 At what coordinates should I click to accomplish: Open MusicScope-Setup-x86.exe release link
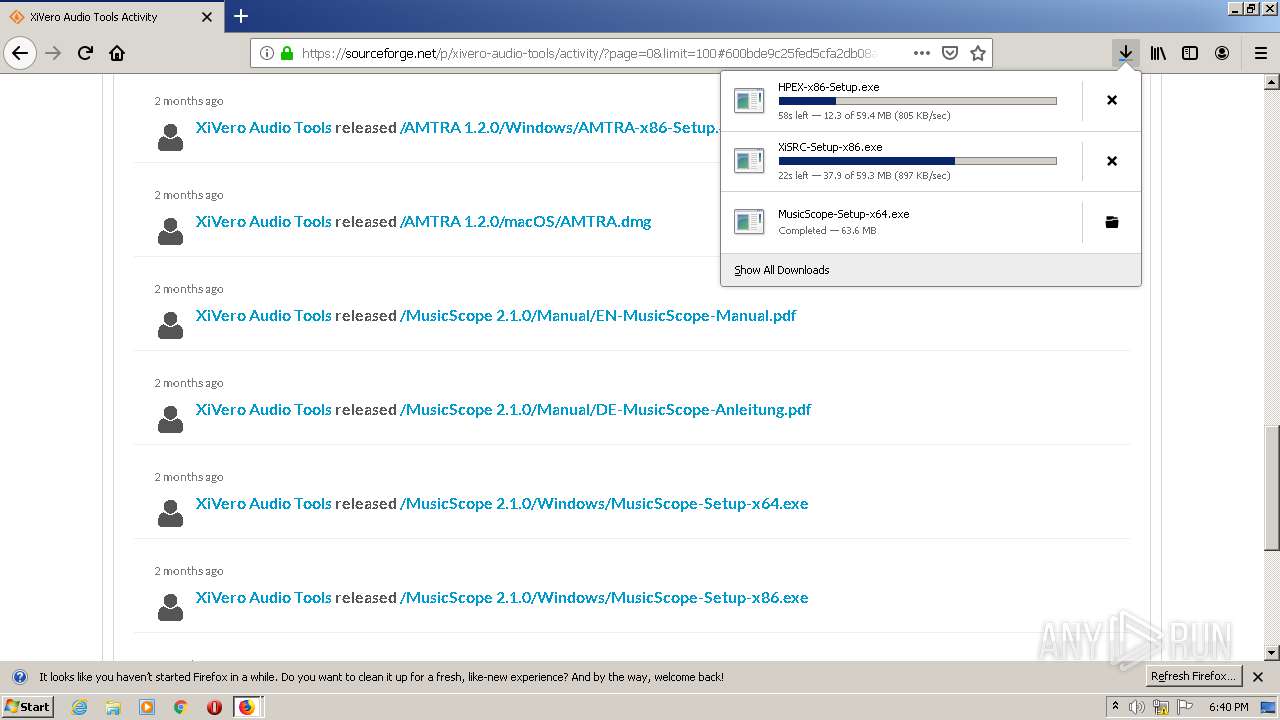604,597
